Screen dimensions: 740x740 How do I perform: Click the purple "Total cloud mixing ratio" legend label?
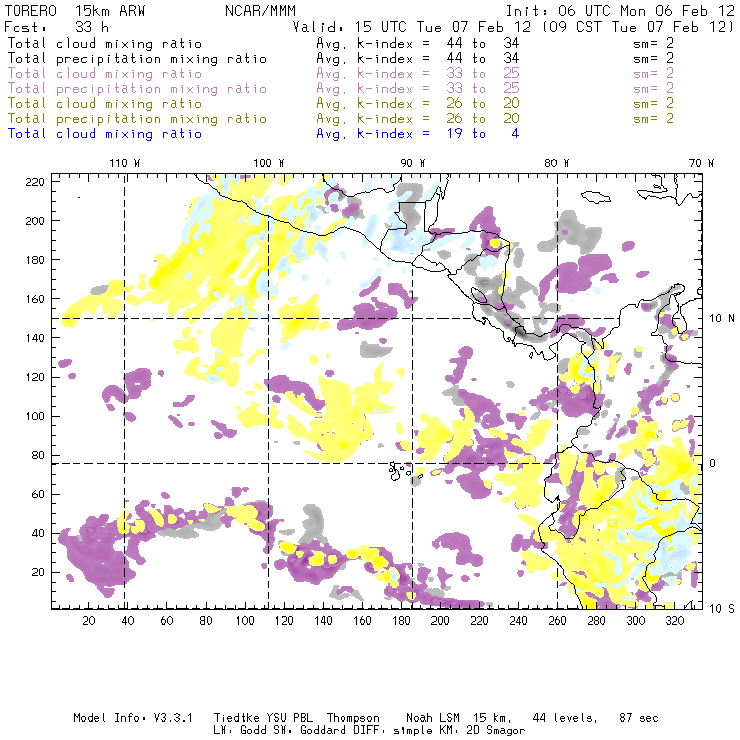click(x=105, y=74)
